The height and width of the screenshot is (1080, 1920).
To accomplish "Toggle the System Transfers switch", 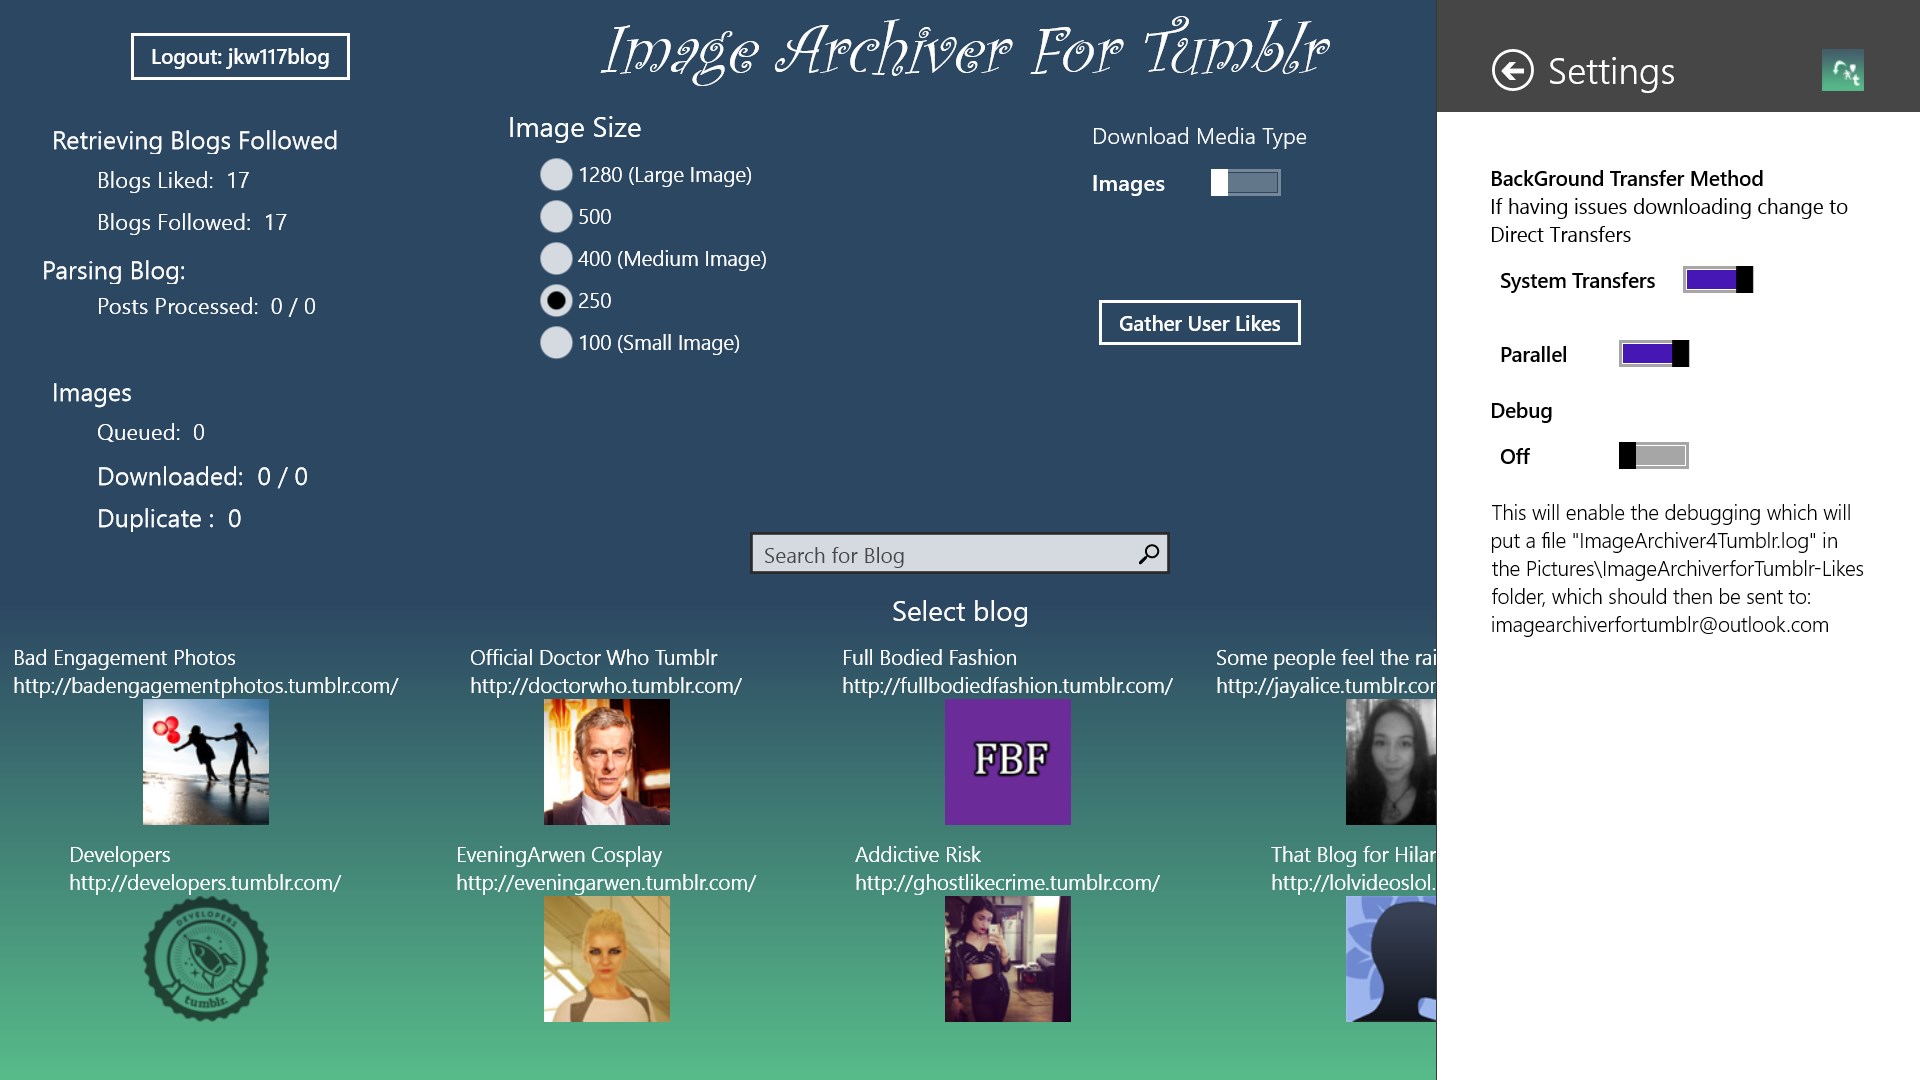I will pyautogui.click(x=1718, y=280).
